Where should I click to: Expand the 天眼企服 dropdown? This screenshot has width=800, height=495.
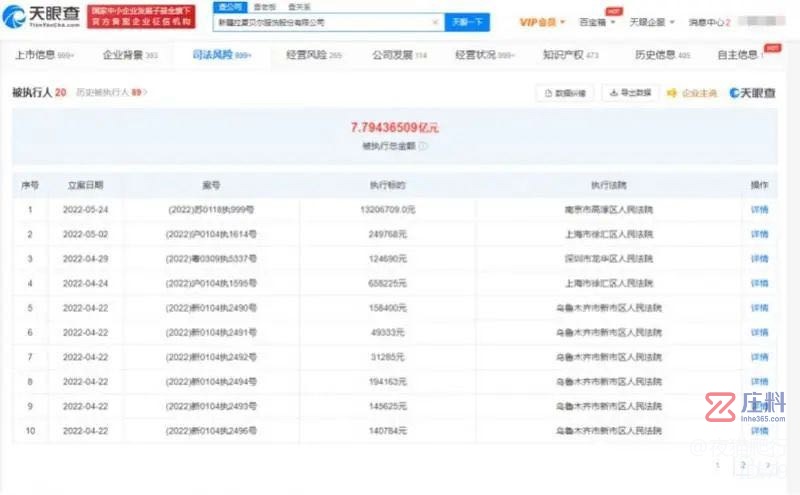click(x=652, y=22)
